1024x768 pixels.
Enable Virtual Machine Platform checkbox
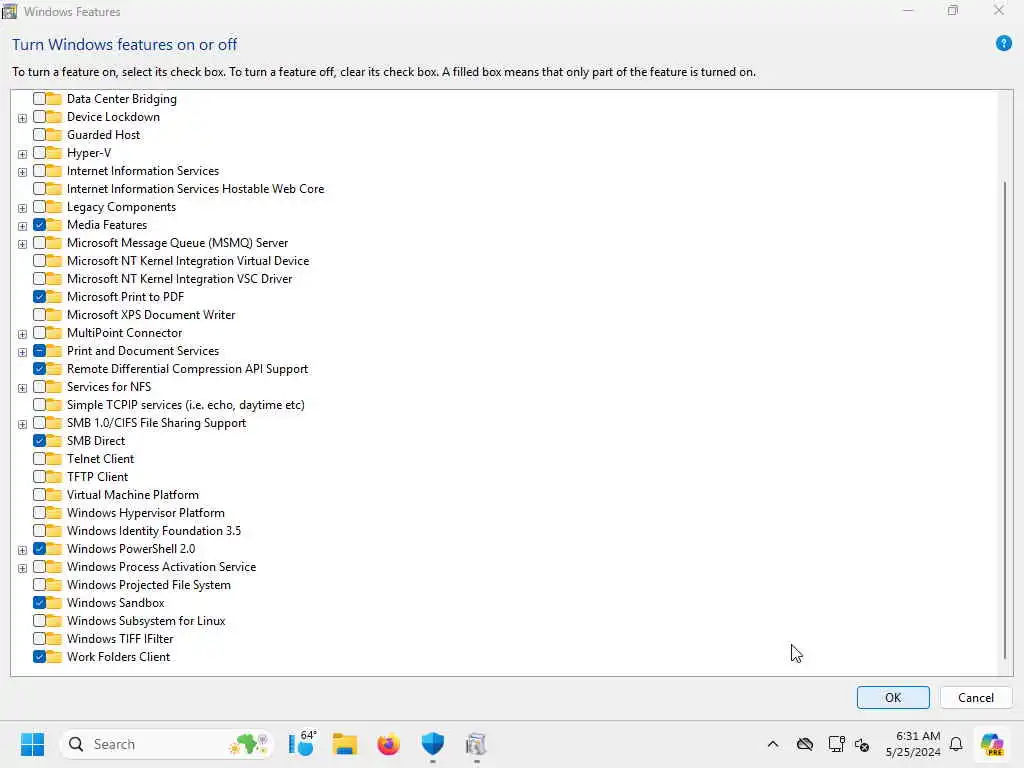39,494
